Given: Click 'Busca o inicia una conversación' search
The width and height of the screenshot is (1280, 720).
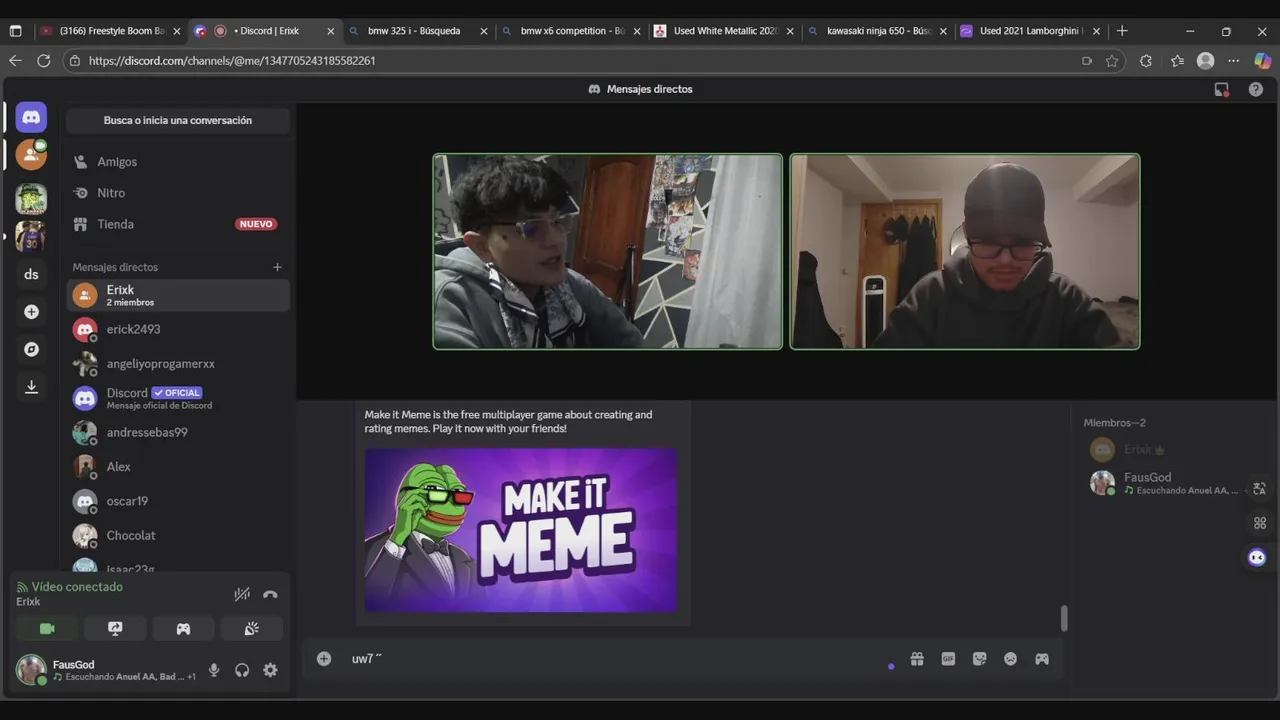Looking at the screenshot, I should pyautogui.click(x=178, y=121).
